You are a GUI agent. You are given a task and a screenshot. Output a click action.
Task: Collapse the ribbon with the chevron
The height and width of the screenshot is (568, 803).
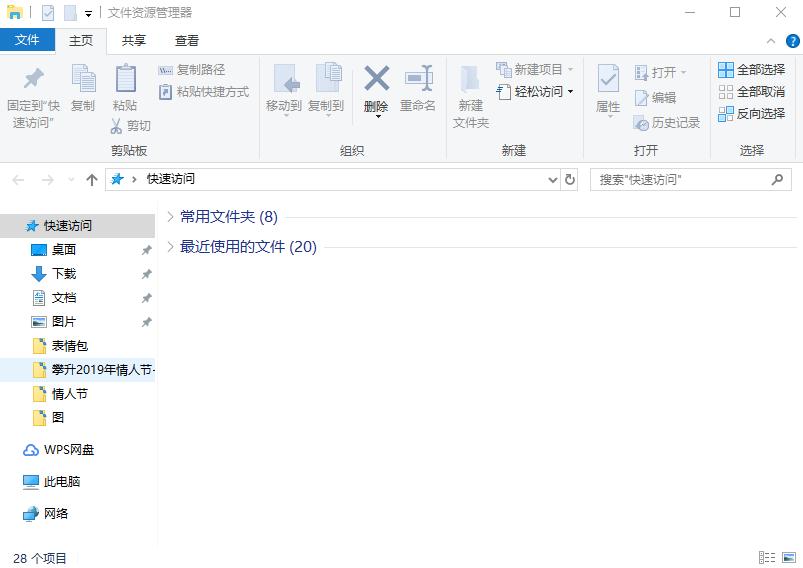click(x=771, y=41)
